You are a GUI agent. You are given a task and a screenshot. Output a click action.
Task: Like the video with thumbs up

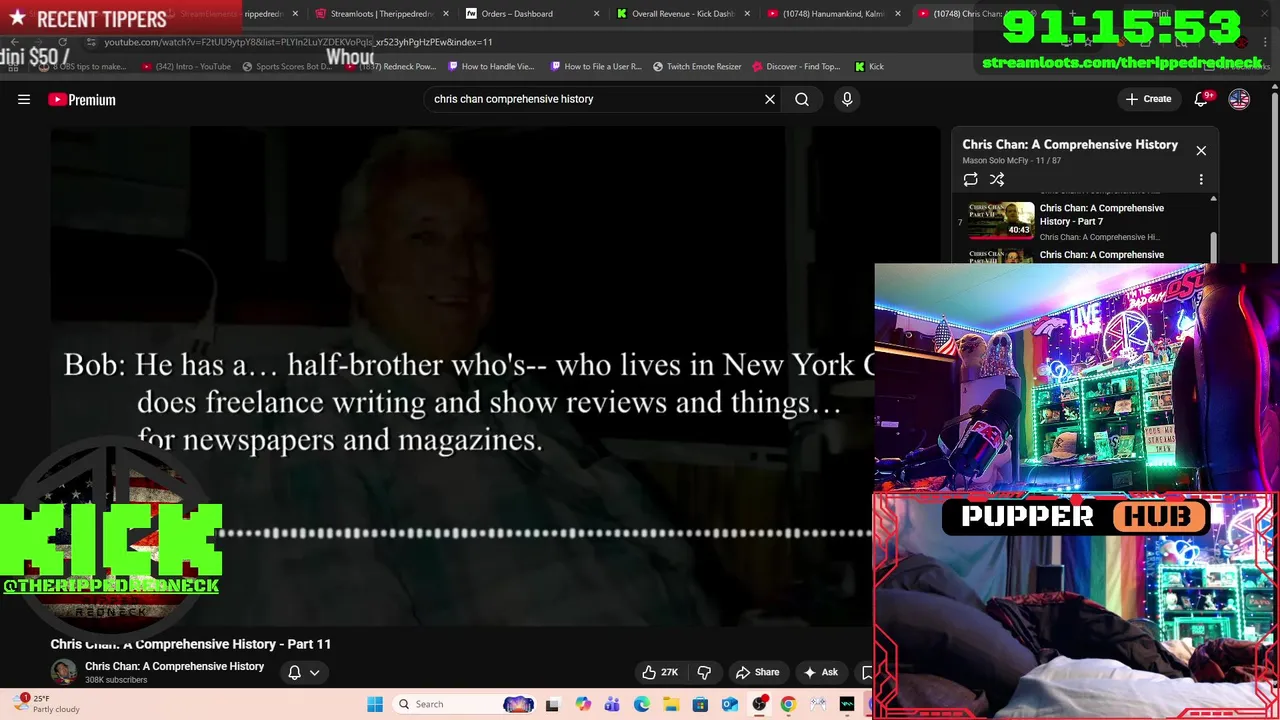click(x=660, y=673)
